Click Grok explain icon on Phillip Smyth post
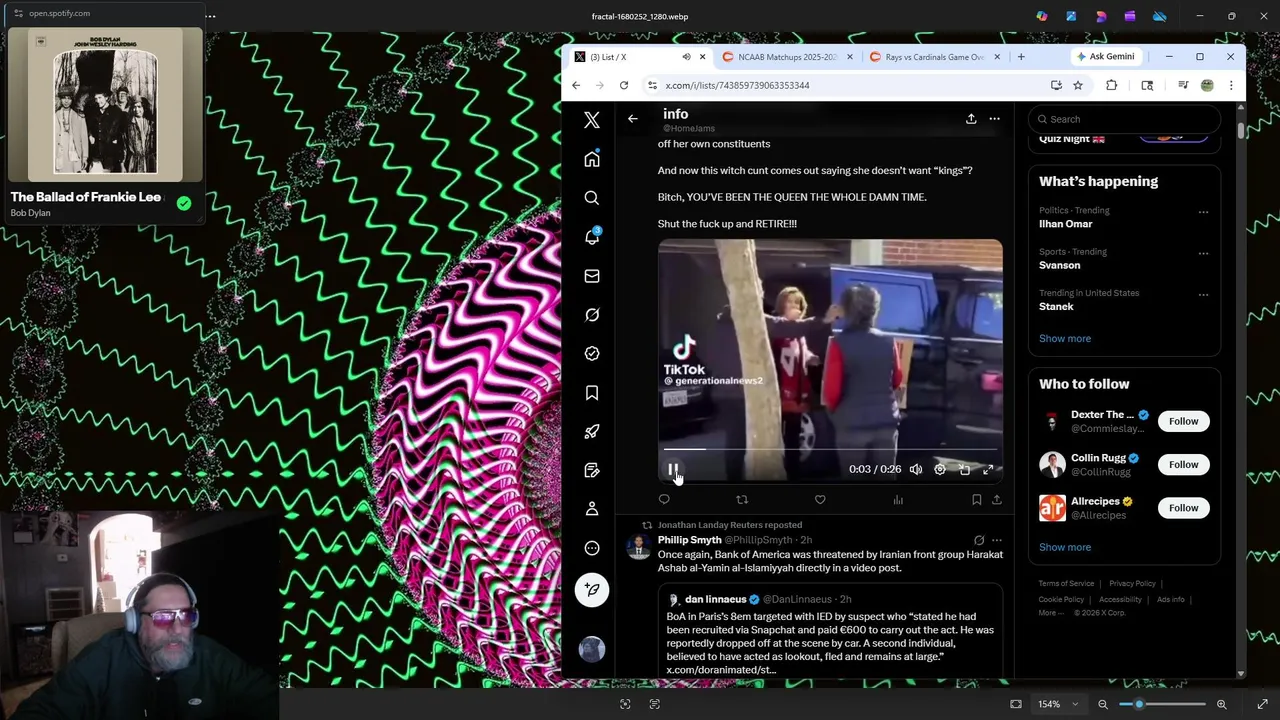The height and width of the screenshot is (720, 1280). (x=979, y=540)
